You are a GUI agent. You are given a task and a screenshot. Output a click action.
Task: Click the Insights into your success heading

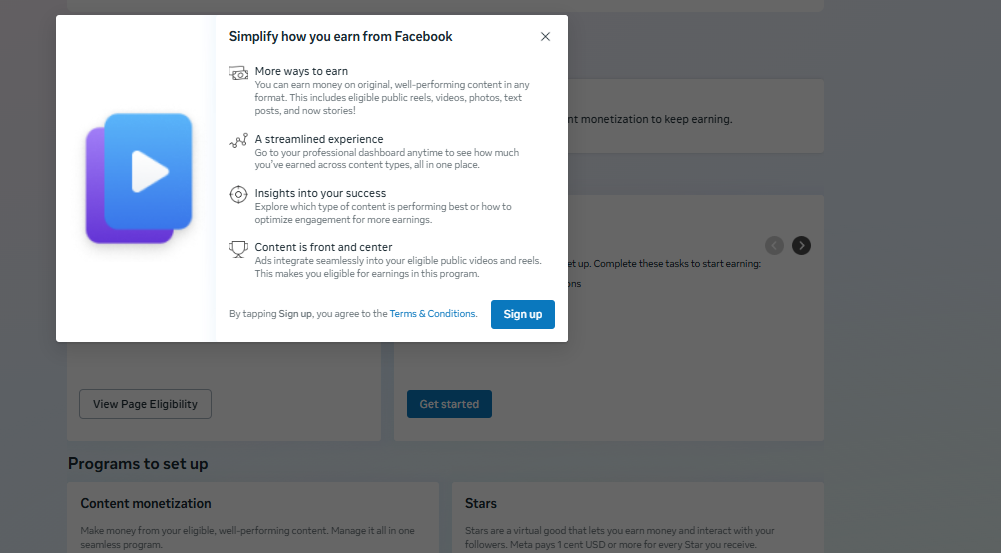pyautogui.click(x=320, y=193)
